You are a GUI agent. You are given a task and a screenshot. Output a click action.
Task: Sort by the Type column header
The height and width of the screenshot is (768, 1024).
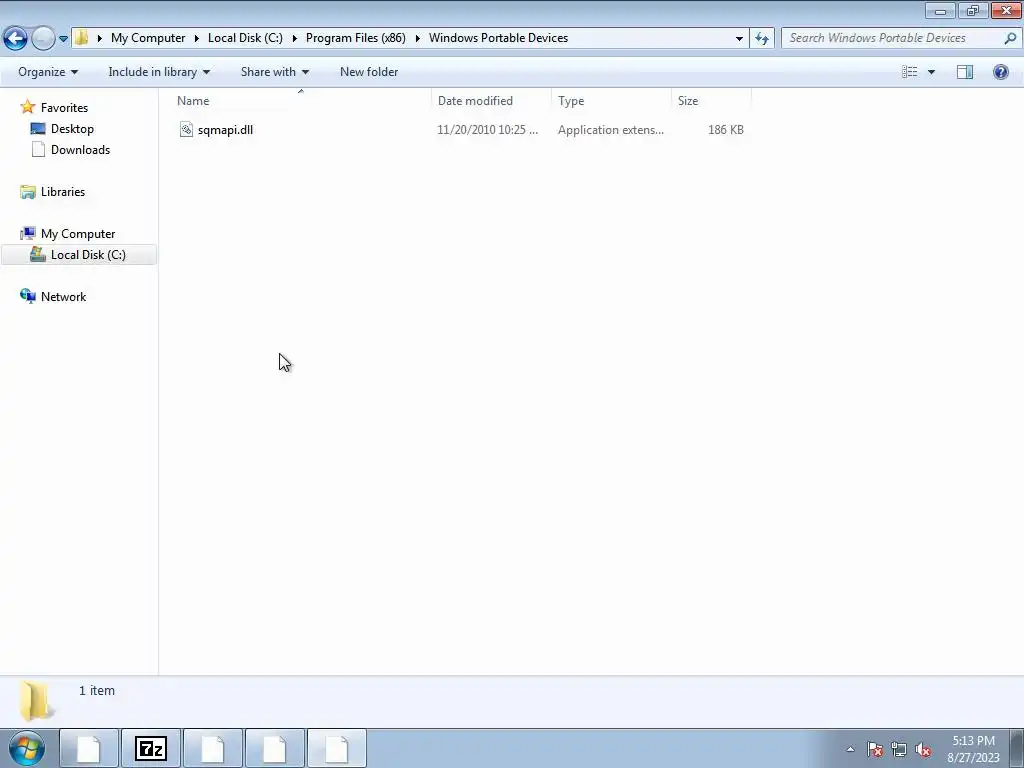[x=611, y=101]
